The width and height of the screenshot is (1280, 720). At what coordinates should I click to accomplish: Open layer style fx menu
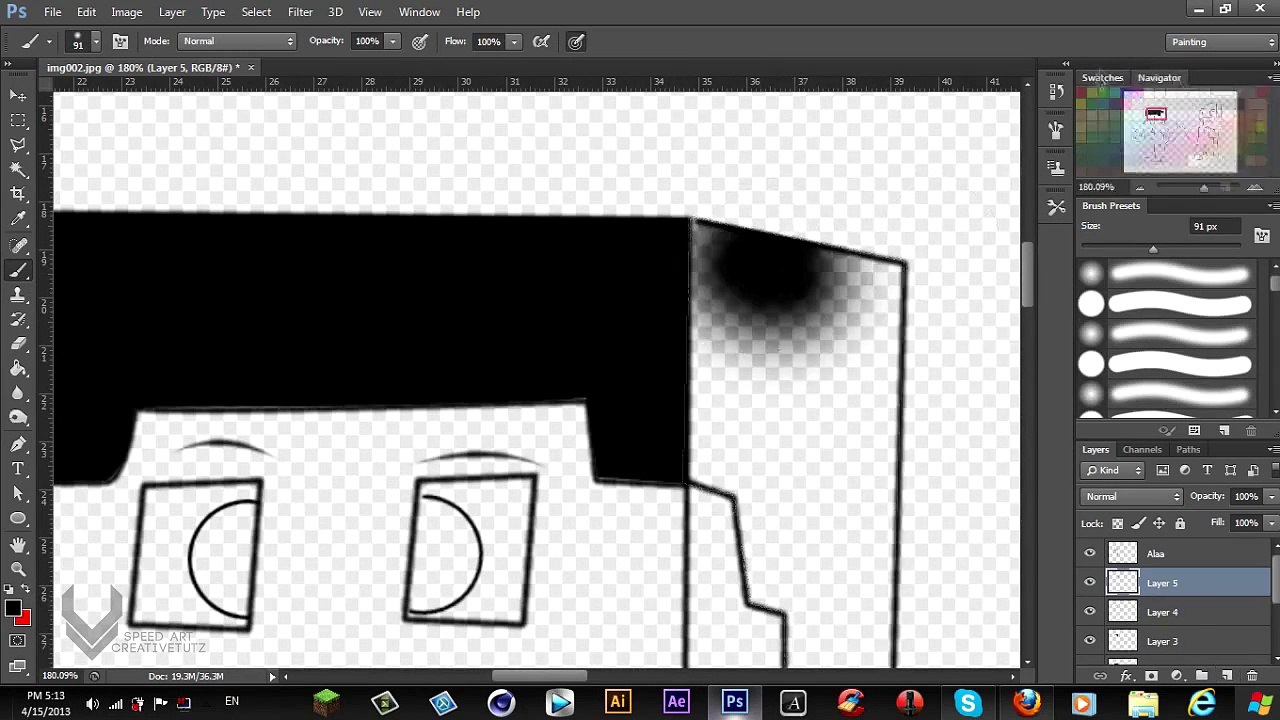(x=1126, y=676)
